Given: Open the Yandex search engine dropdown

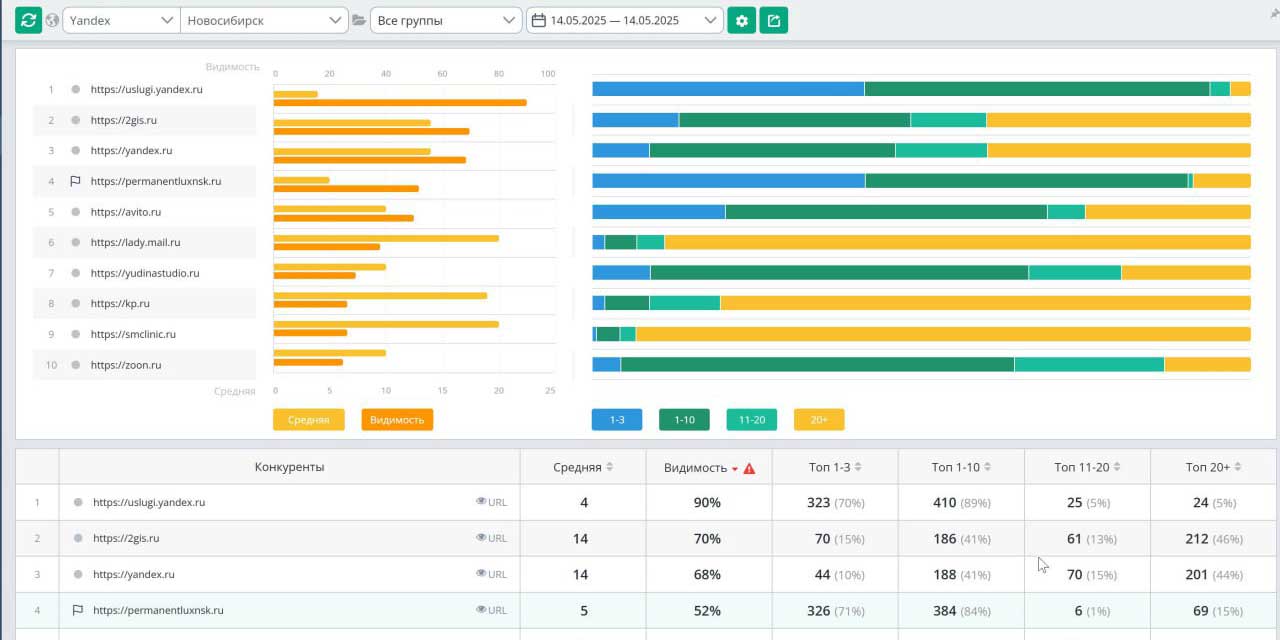Looking at the screenshot, I should [x=121, y=20].
